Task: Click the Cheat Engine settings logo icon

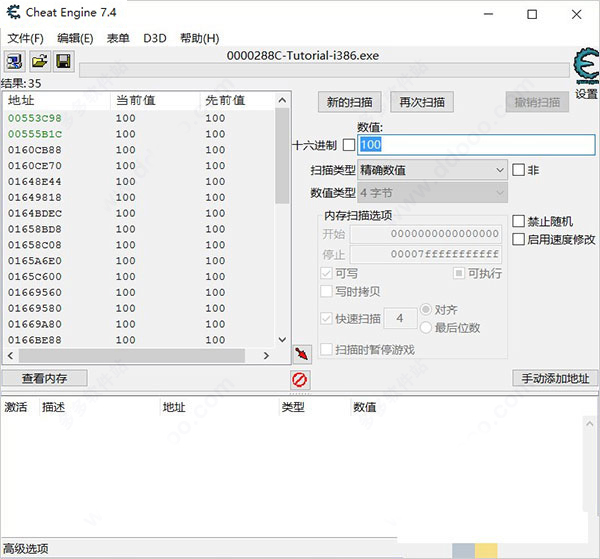Action: click(x=584, y=67)
